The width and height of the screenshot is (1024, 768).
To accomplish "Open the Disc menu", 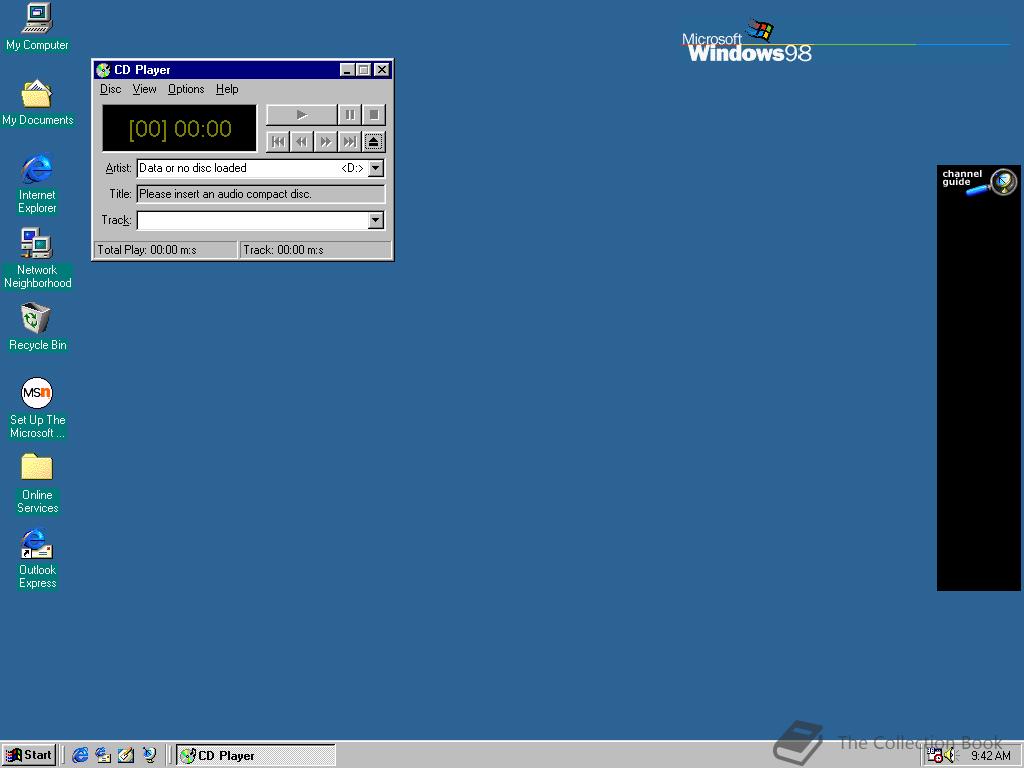I will pyautogui.click(x=110, y=89).
